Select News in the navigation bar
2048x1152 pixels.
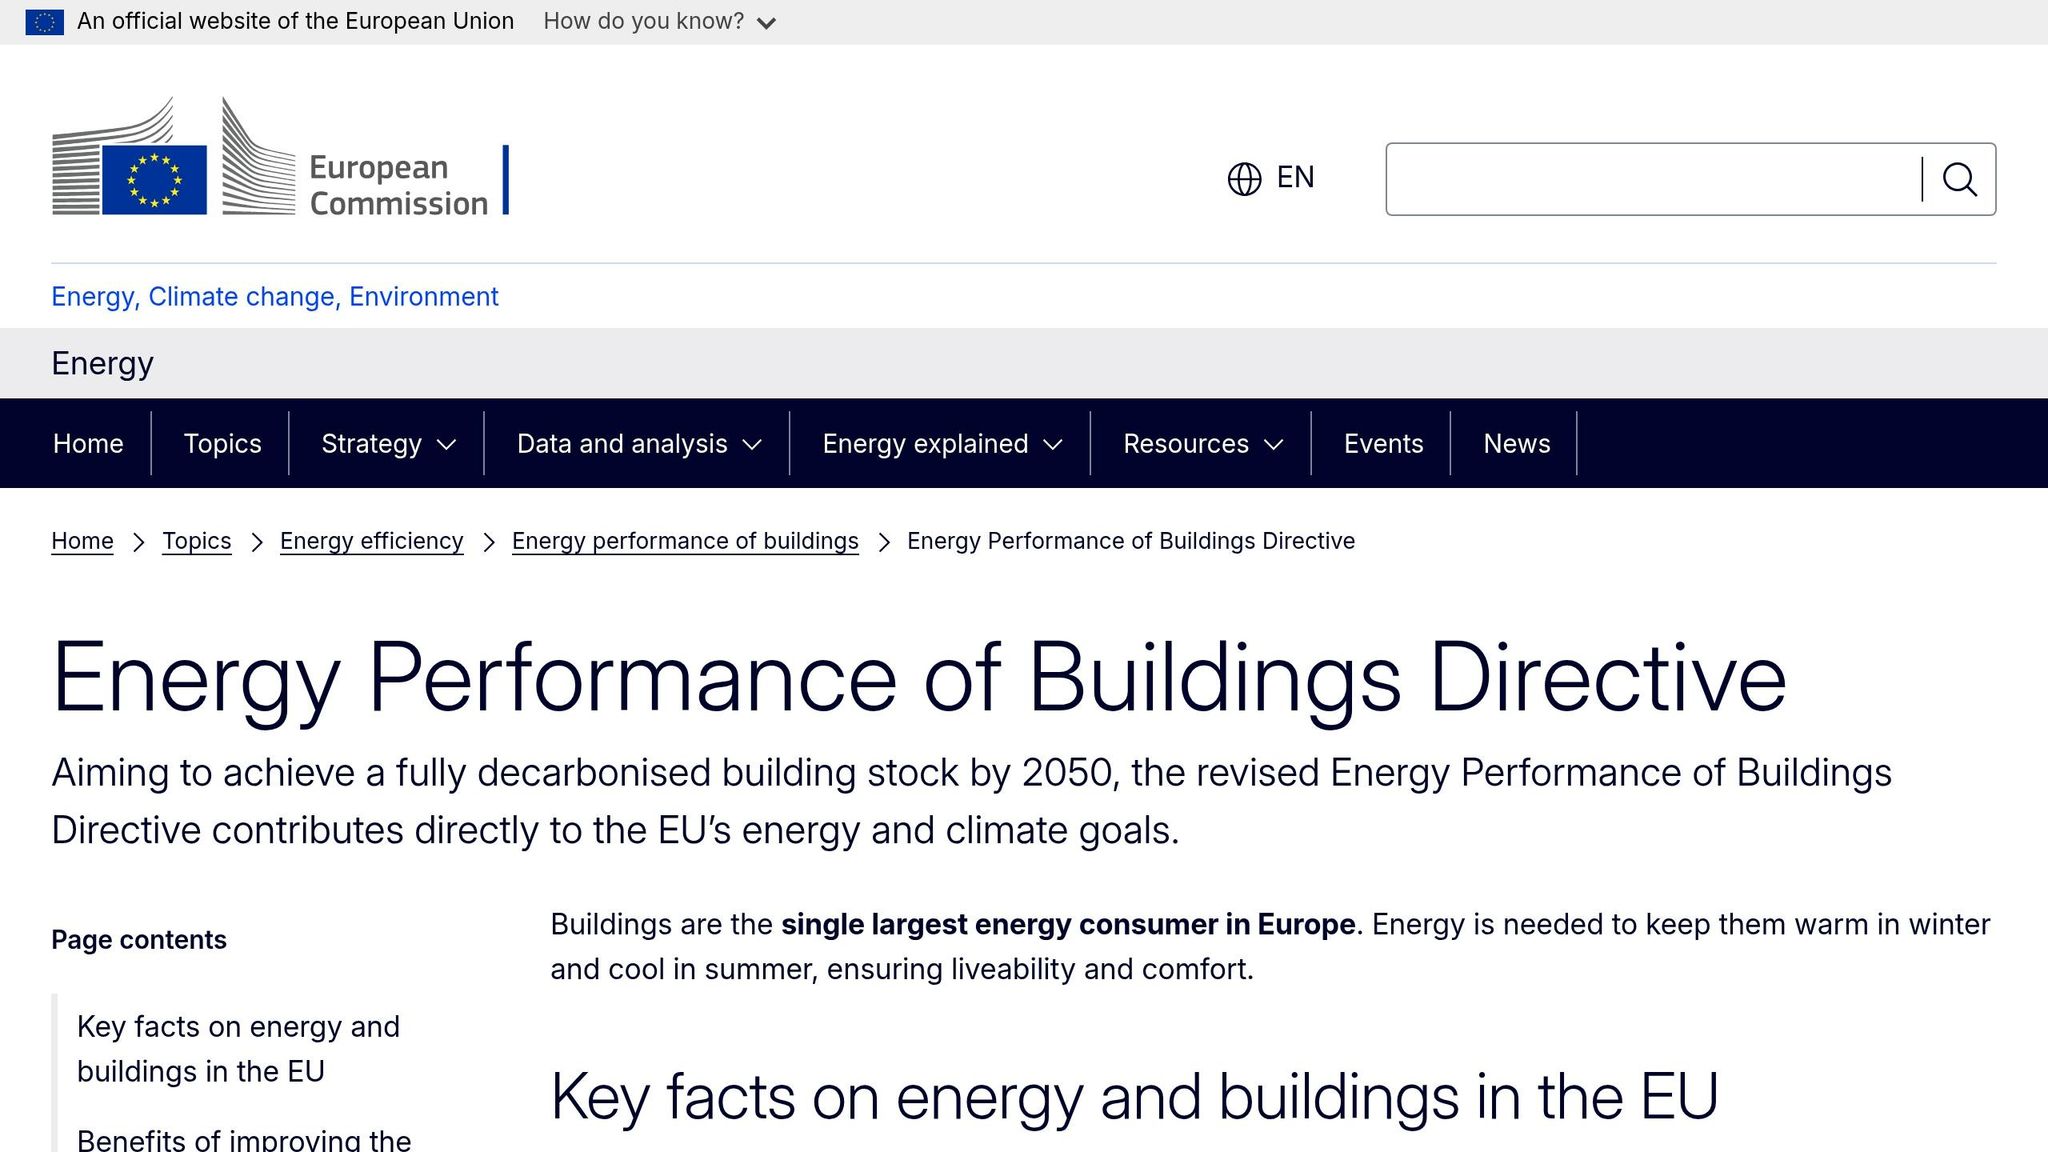click(x=1515, y=443)
